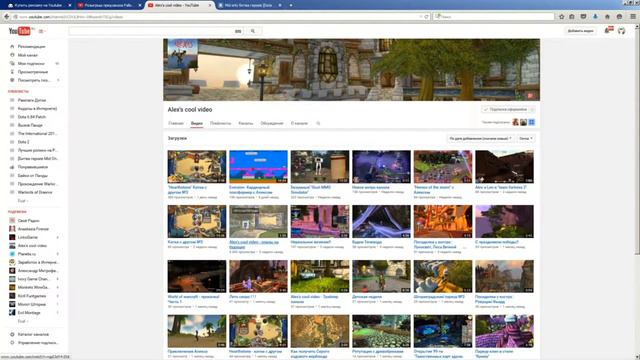Viewport: 640px width, 360px height.
Task: Click the Мой канал icon in the sidebar
Action: tap(12, 55)
